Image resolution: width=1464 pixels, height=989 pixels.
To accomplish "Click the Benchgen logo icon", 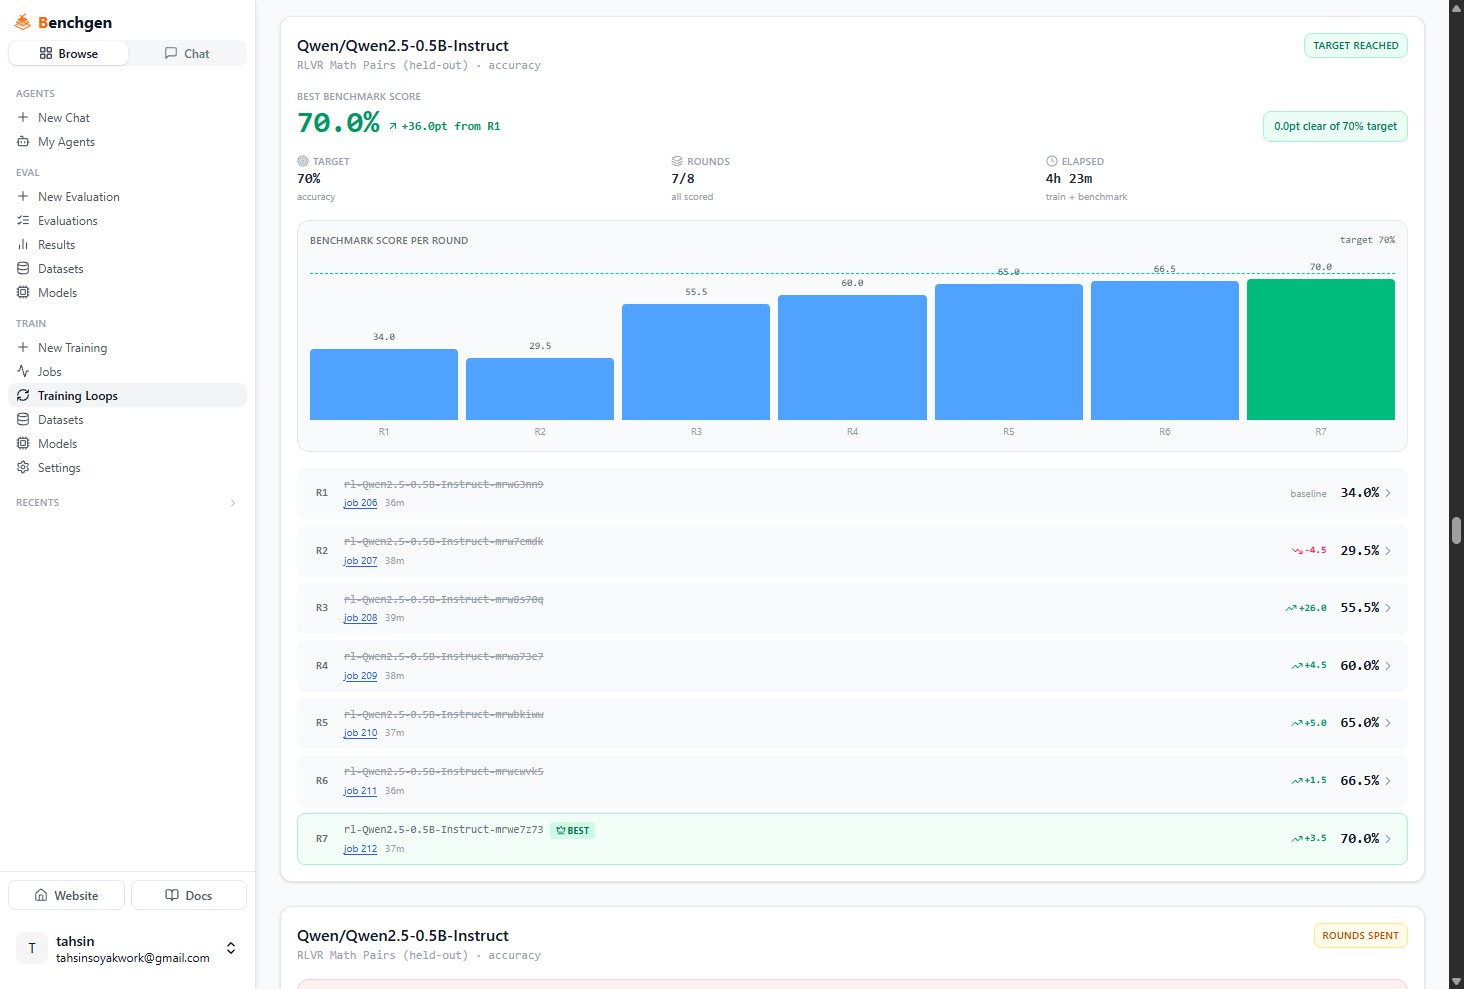I will 22,22.
